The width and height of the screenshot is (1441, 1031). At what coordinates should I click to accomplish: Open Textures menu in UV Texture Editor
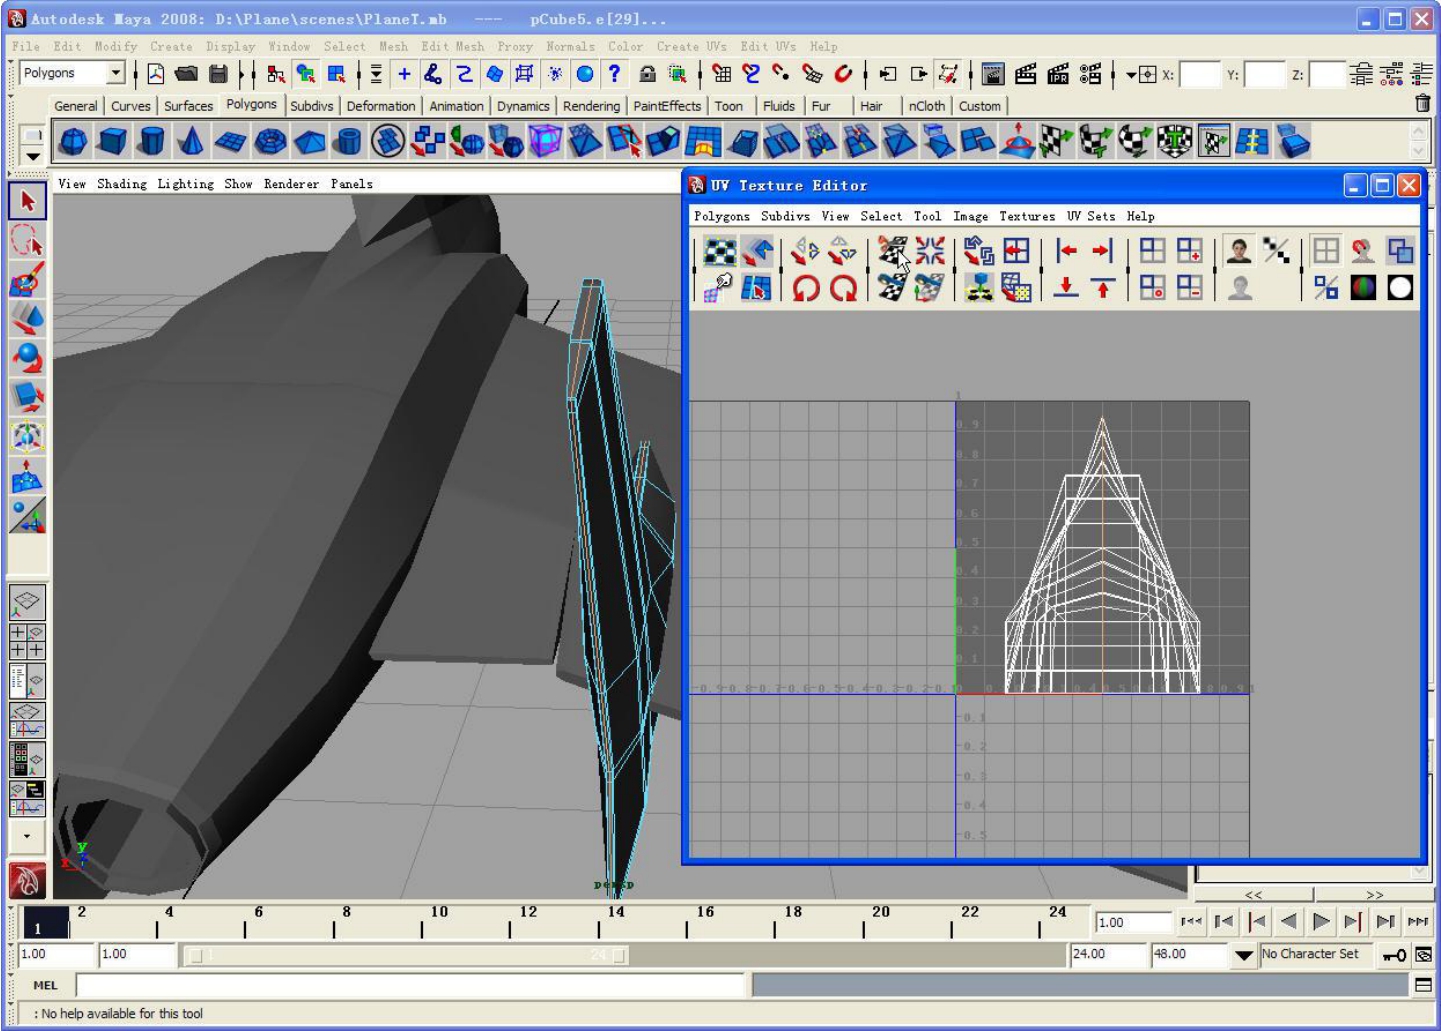click(1027, 216)
